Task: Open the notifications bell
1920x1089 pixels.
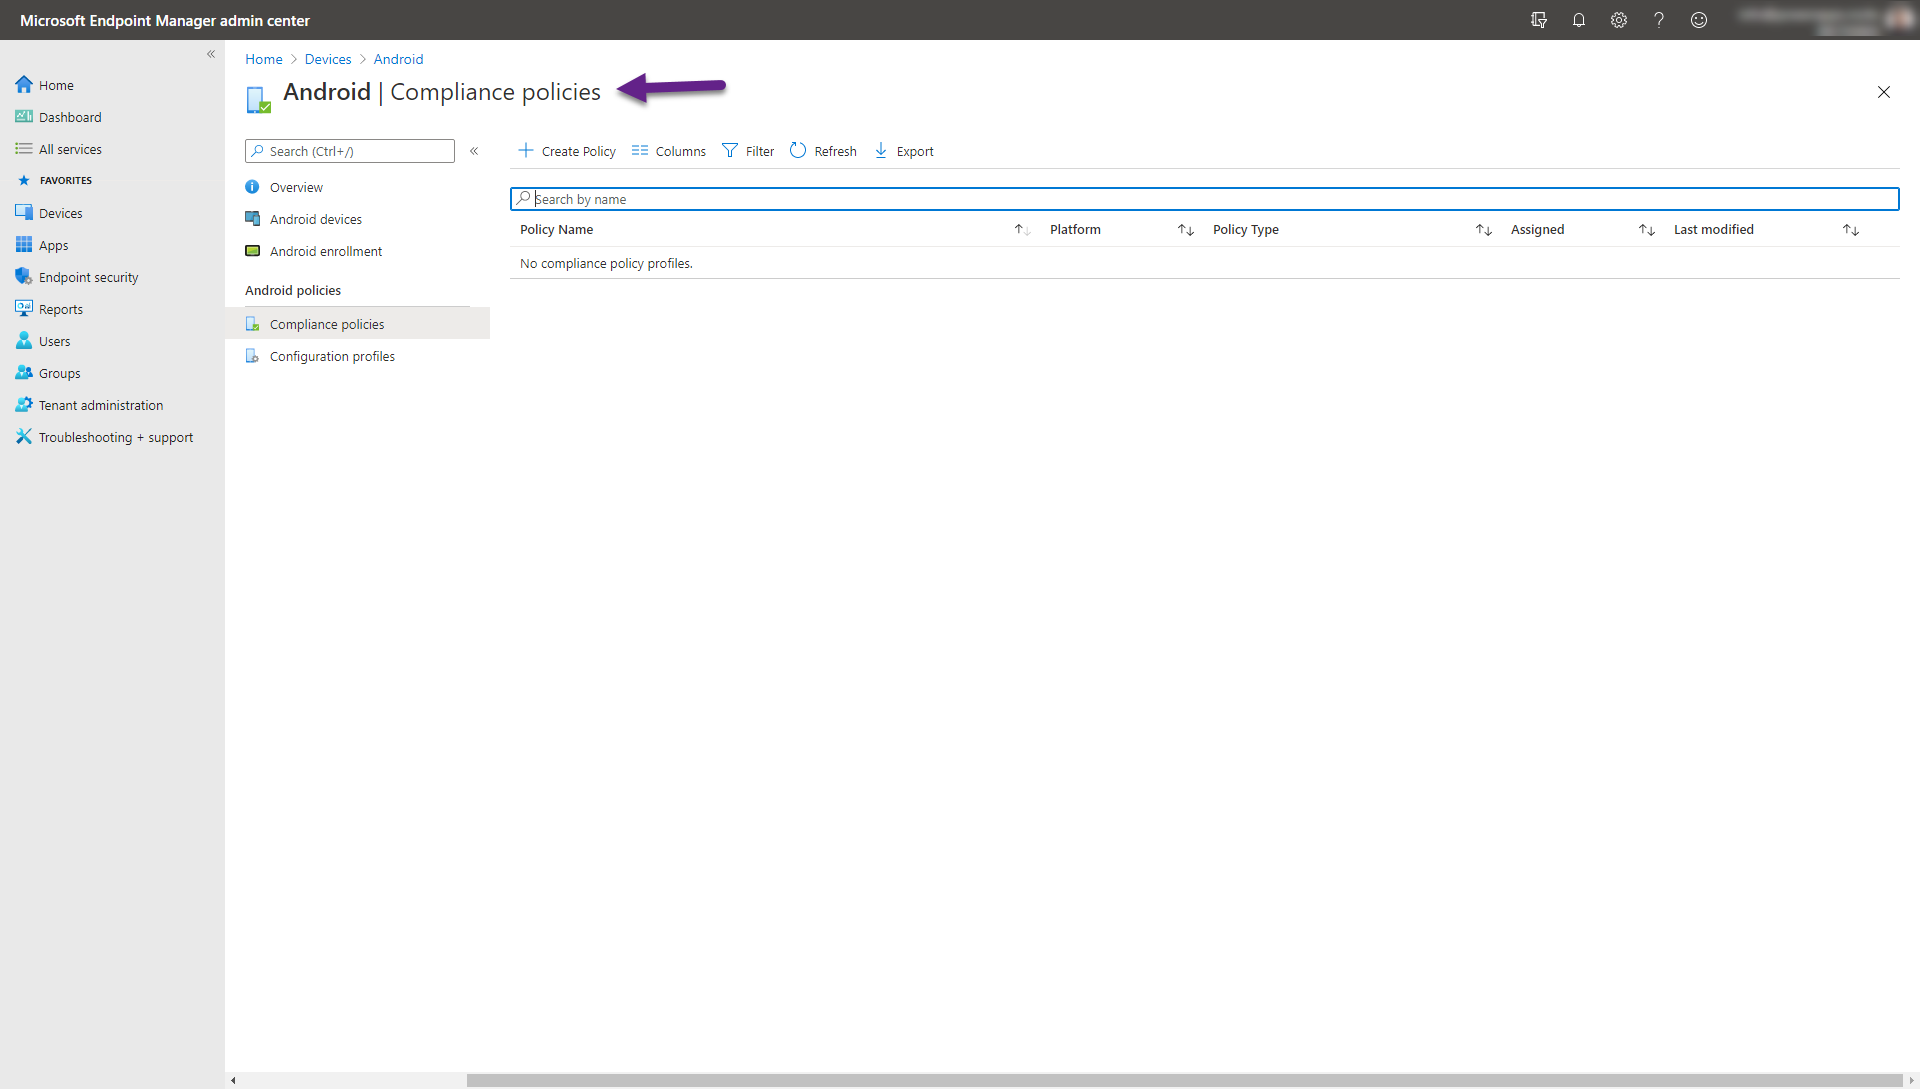Action: pos(1579,20)
